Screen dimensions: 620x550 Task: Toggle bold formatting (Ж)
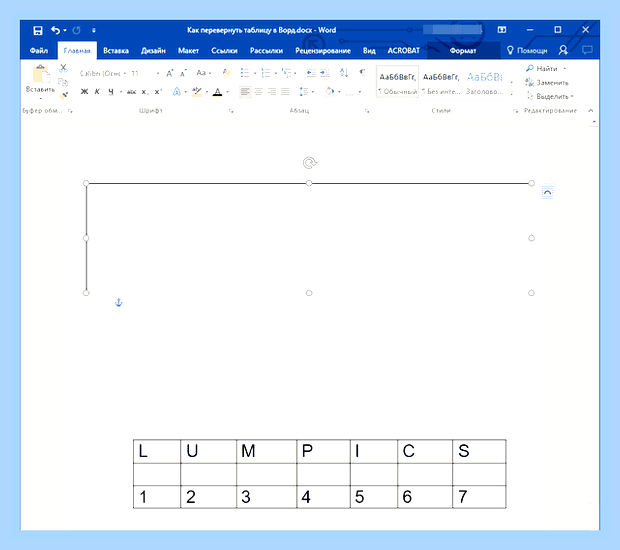(x=84, y=92)
